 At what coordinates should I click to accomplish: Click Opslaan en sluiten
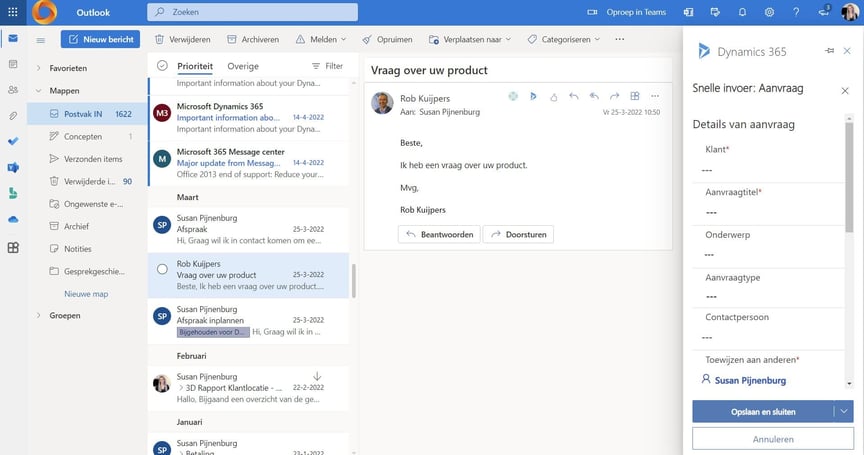(x=763, y=411)
